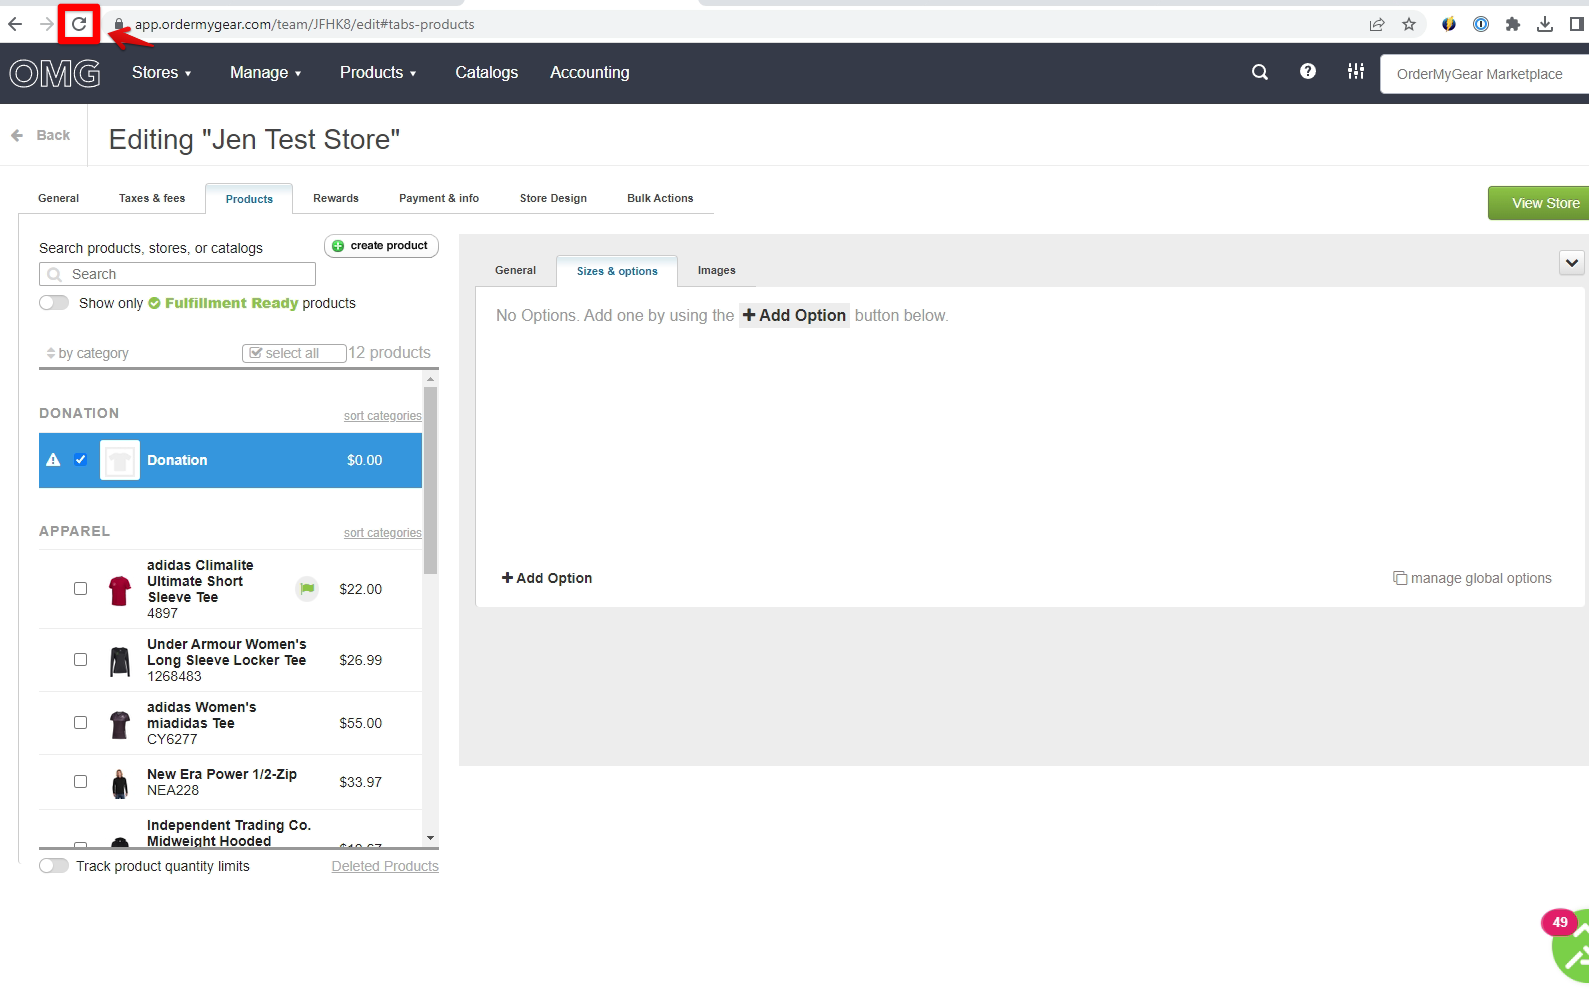This screenshot has height=1002, width=1589.
Task: Click the yellow-blue extension icon
Action: click(x=1449, y=24)
